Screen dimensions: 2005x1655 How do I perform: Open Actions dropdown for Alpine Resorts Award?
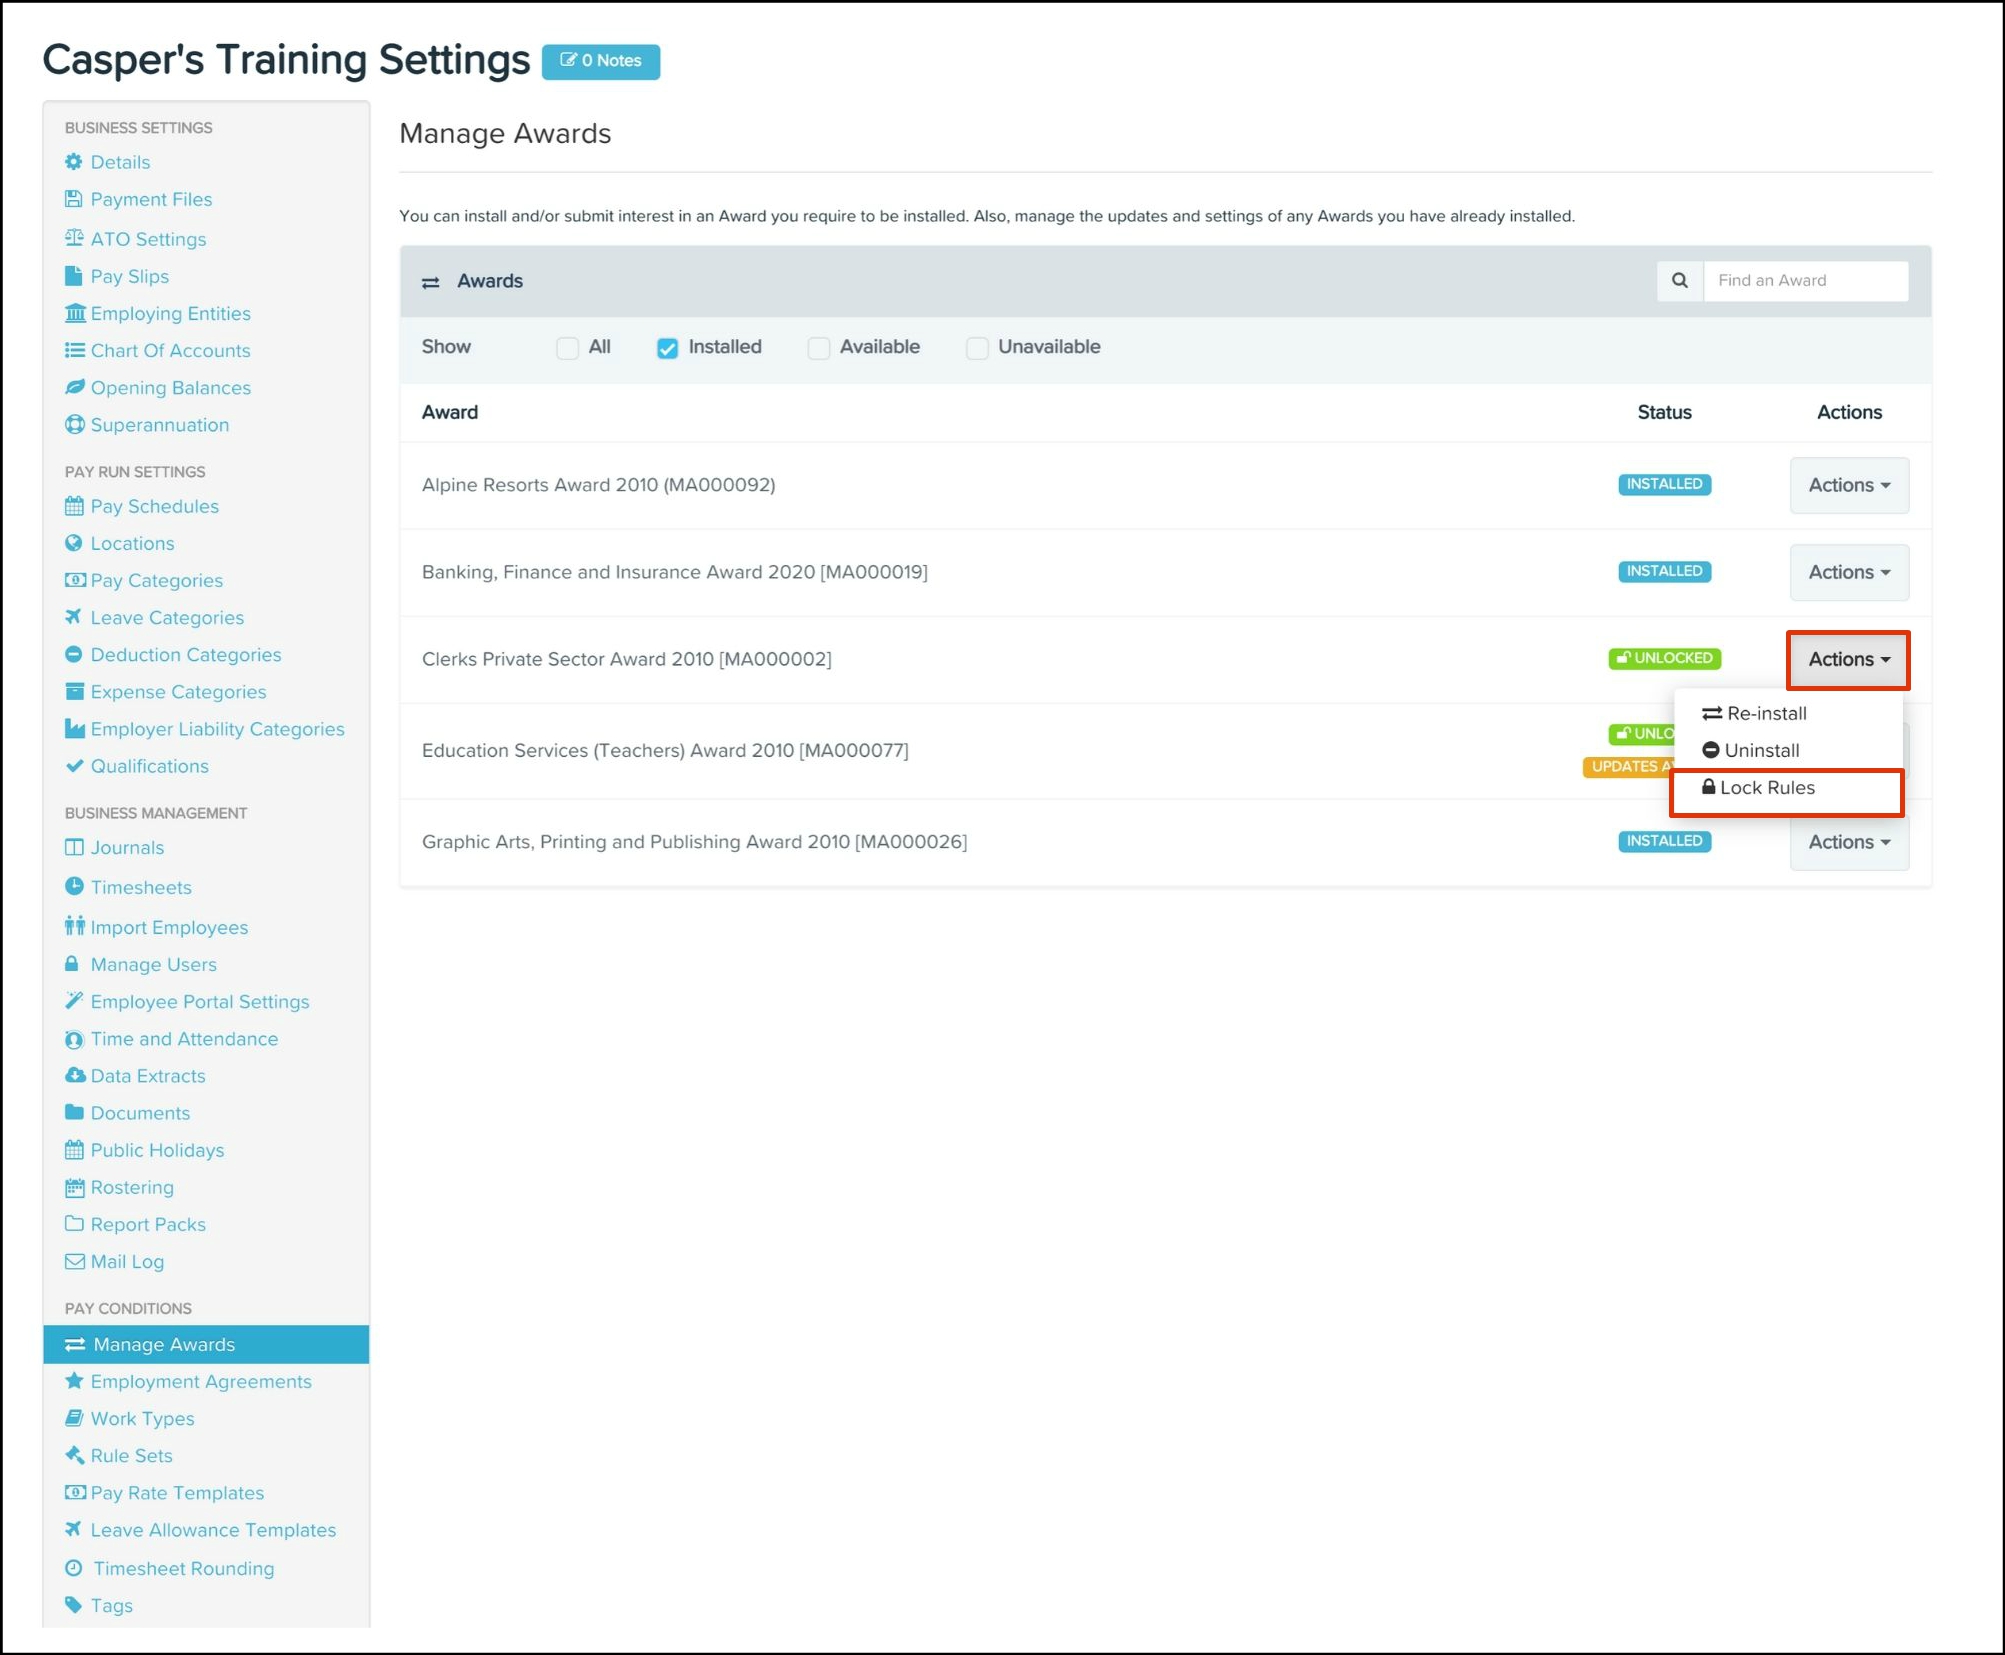click(x=1848, y=485)
